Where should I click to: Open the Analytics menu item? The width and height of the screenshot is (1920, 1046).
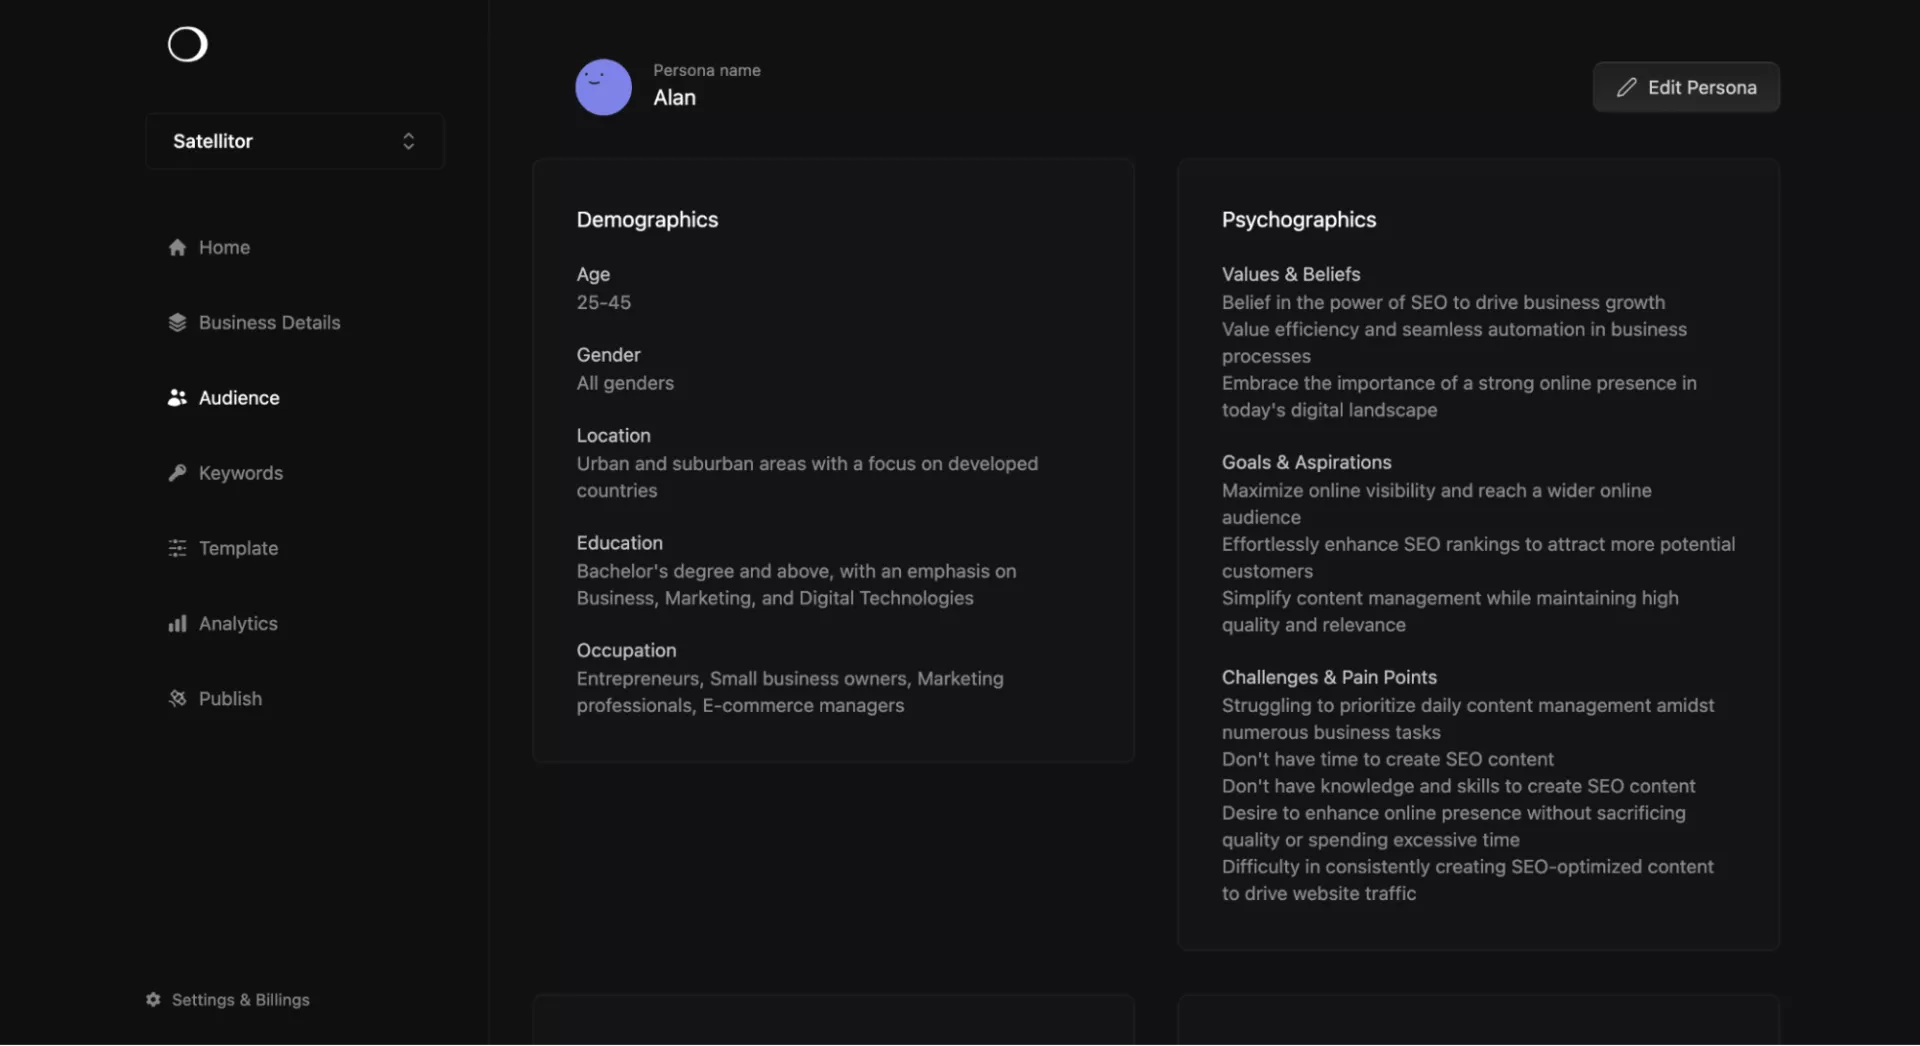click(238, 624)
